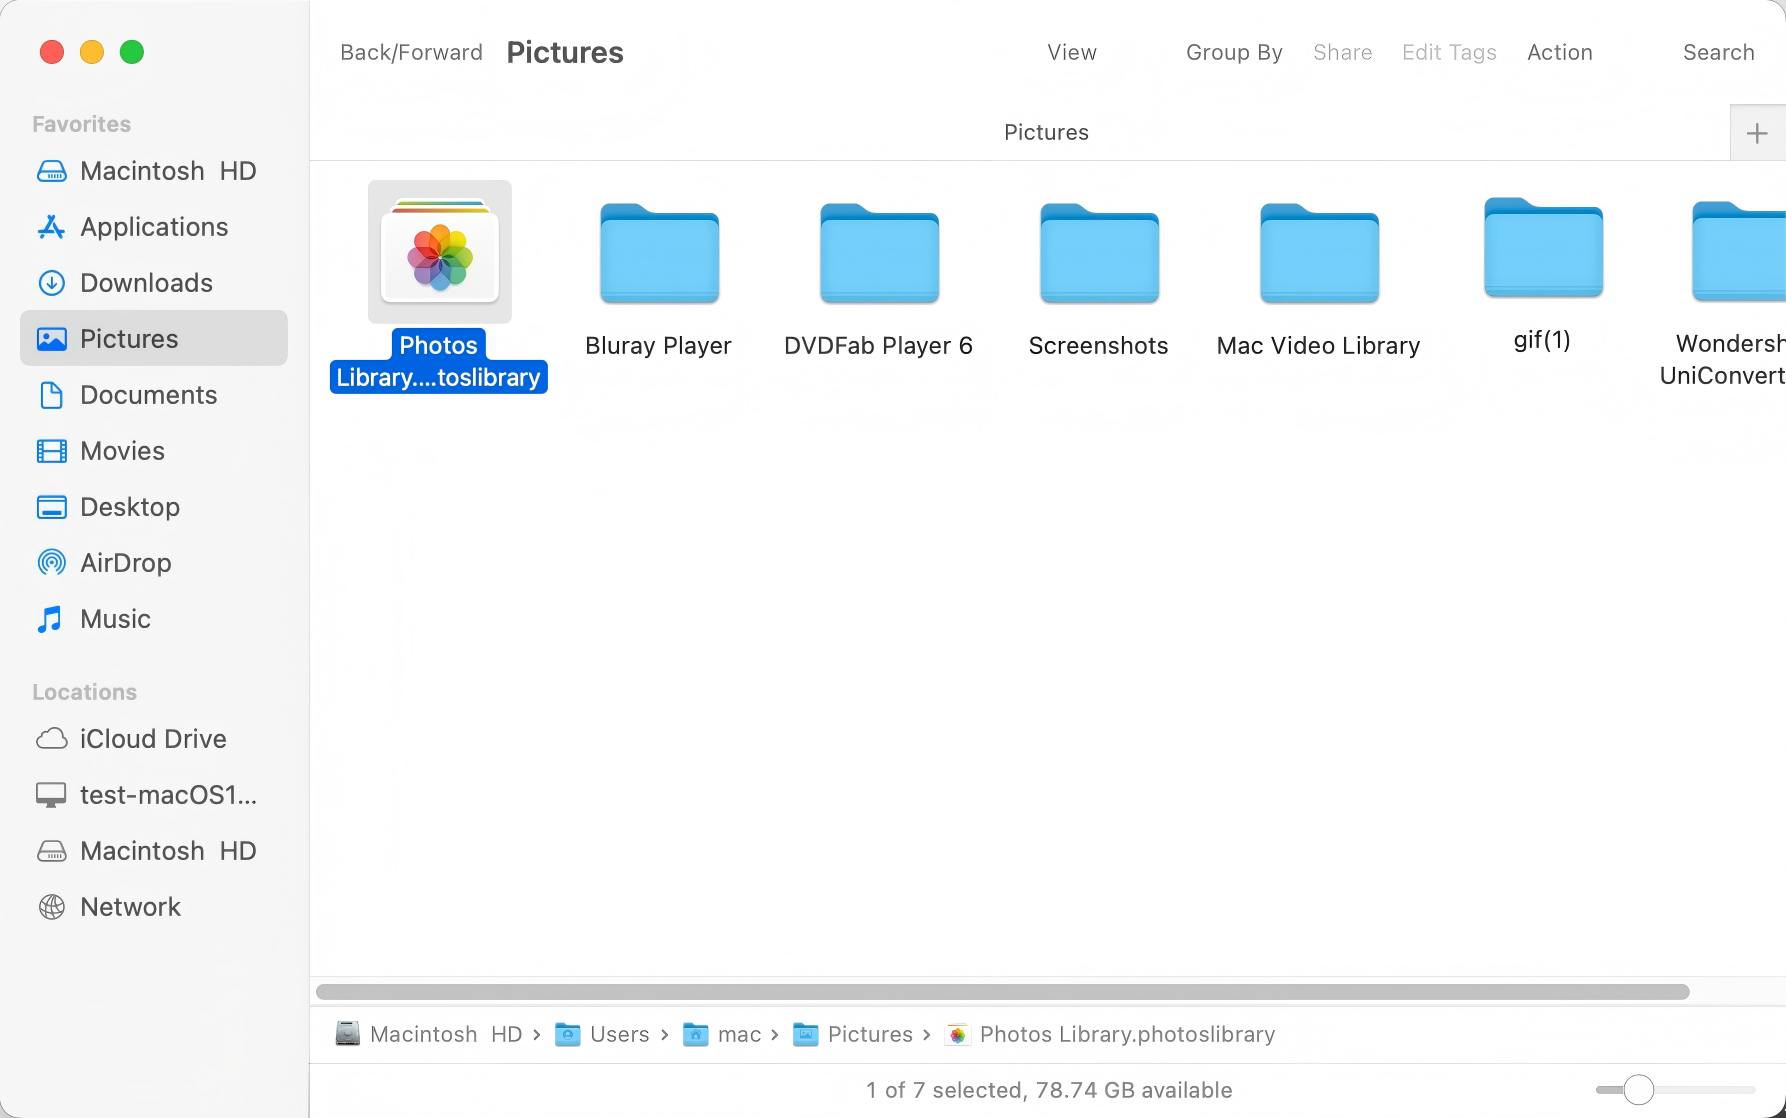Open the Screenshots folder
Viewport: 1786px width, 1118px height.
1098,253
